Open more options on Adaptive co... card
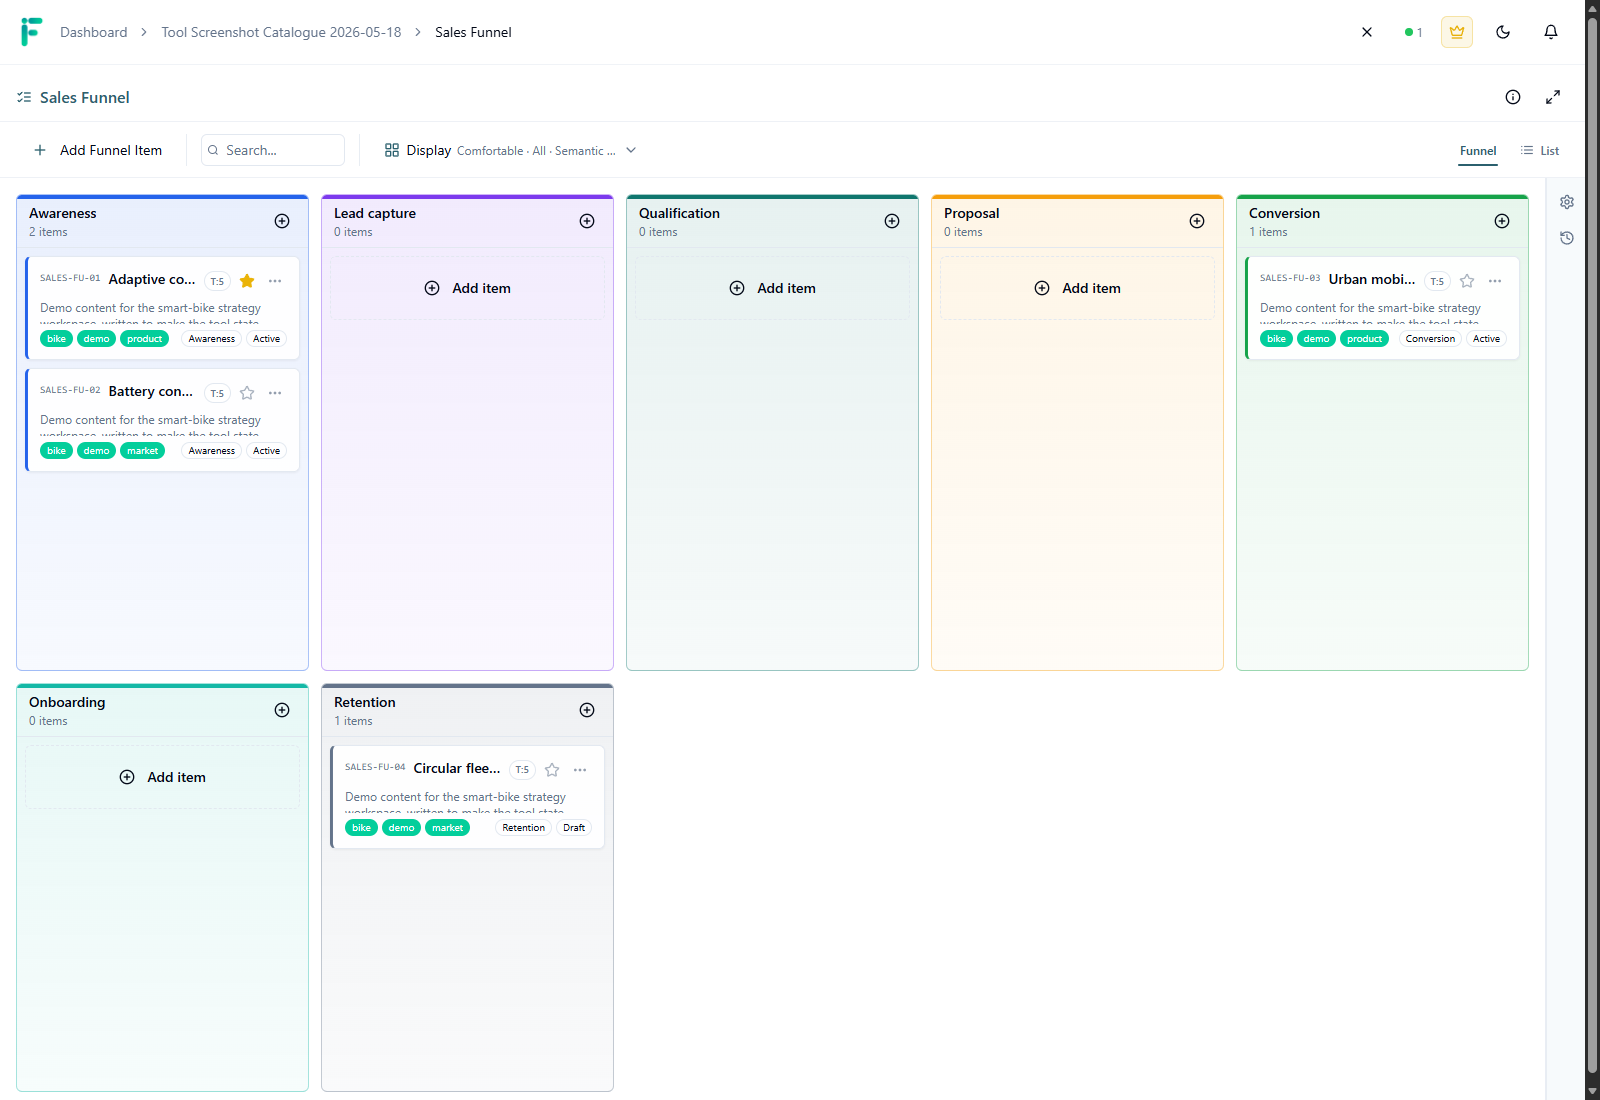Screen dimensions: 1600x1100 275,281
